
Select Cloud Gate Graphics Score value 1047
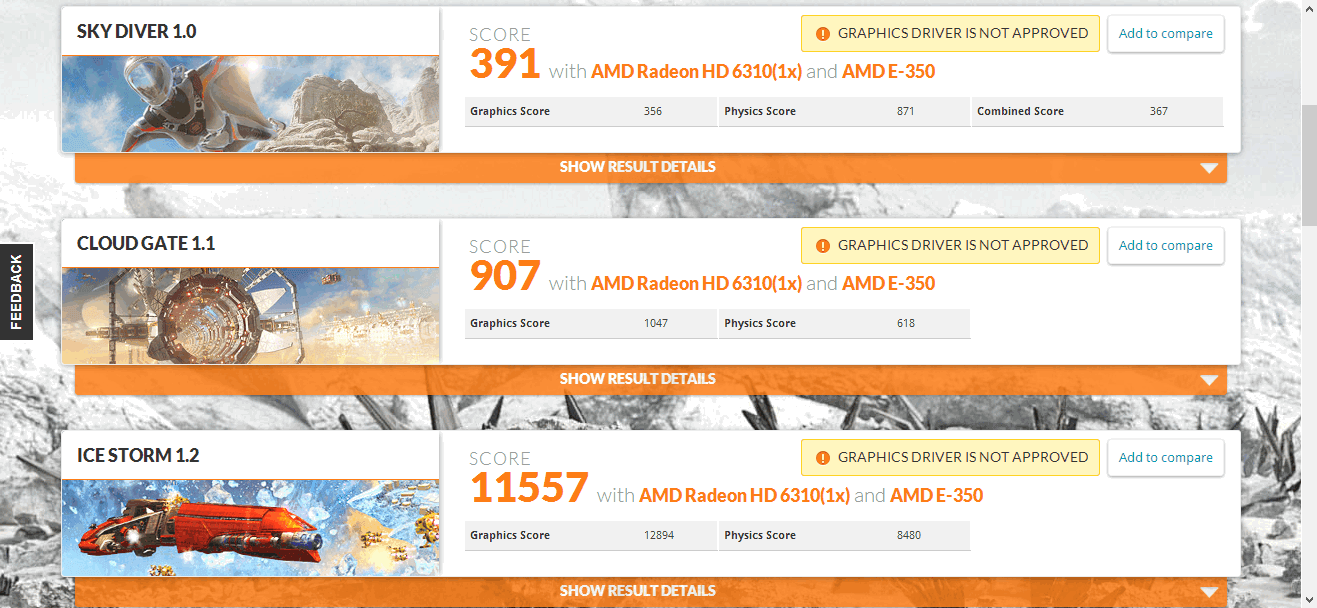click(x=656, y=324)
